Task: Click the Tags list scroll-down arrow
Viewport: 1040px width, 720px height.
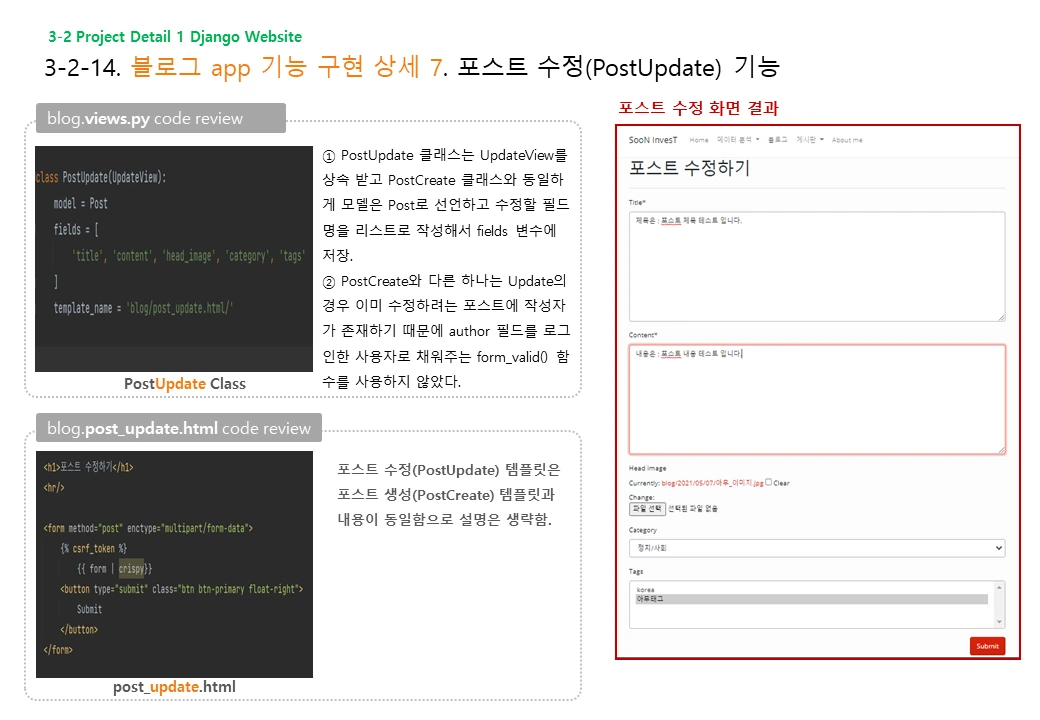Action: point(999,622)
